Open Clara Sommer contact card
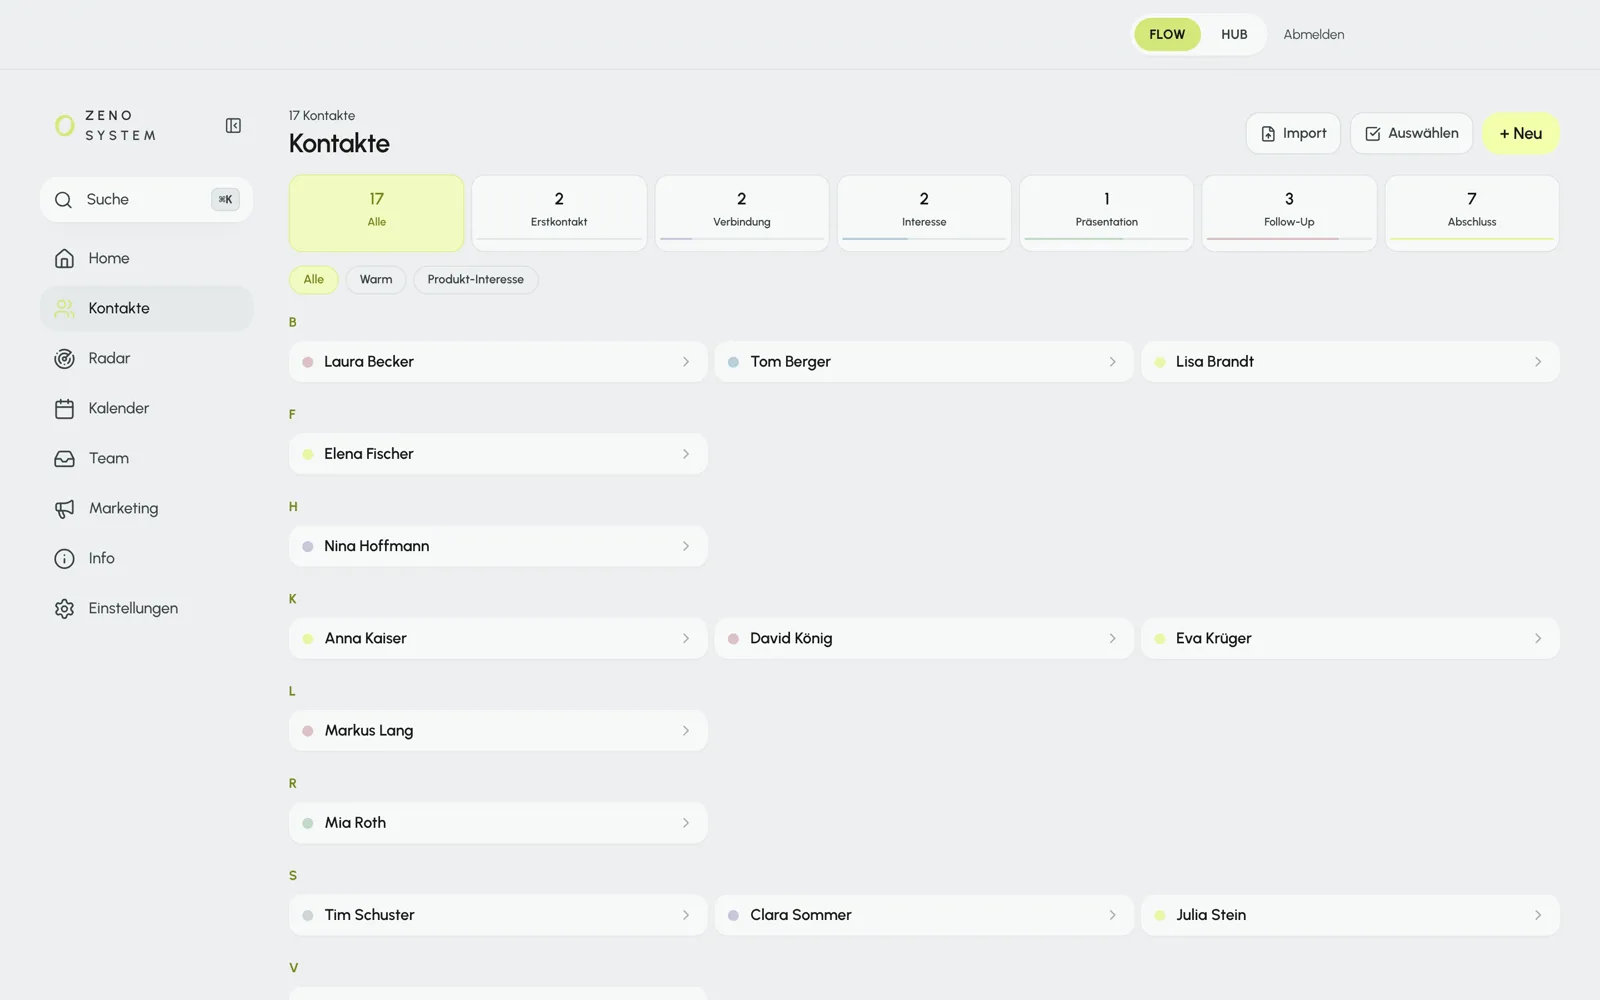The height and width of the screenshot is (1000, 1600). pos(924,915)
